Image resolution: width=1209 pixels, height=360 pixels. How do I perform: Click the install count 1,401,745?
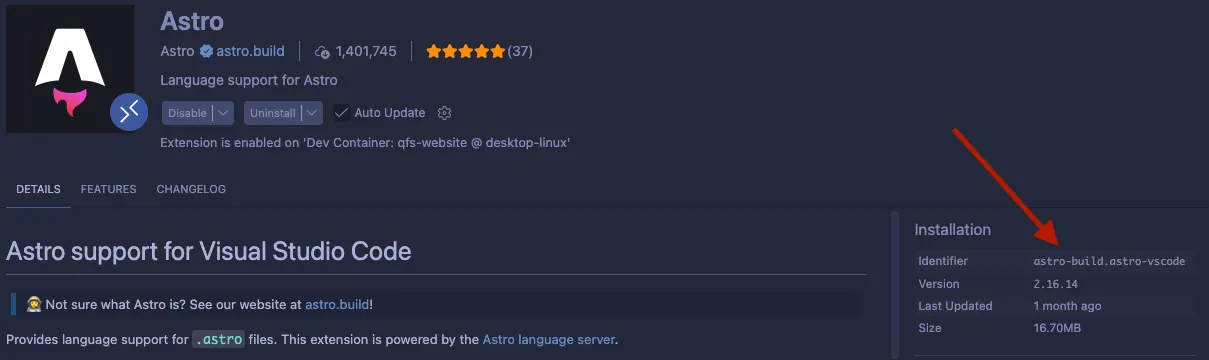[366, 51]
